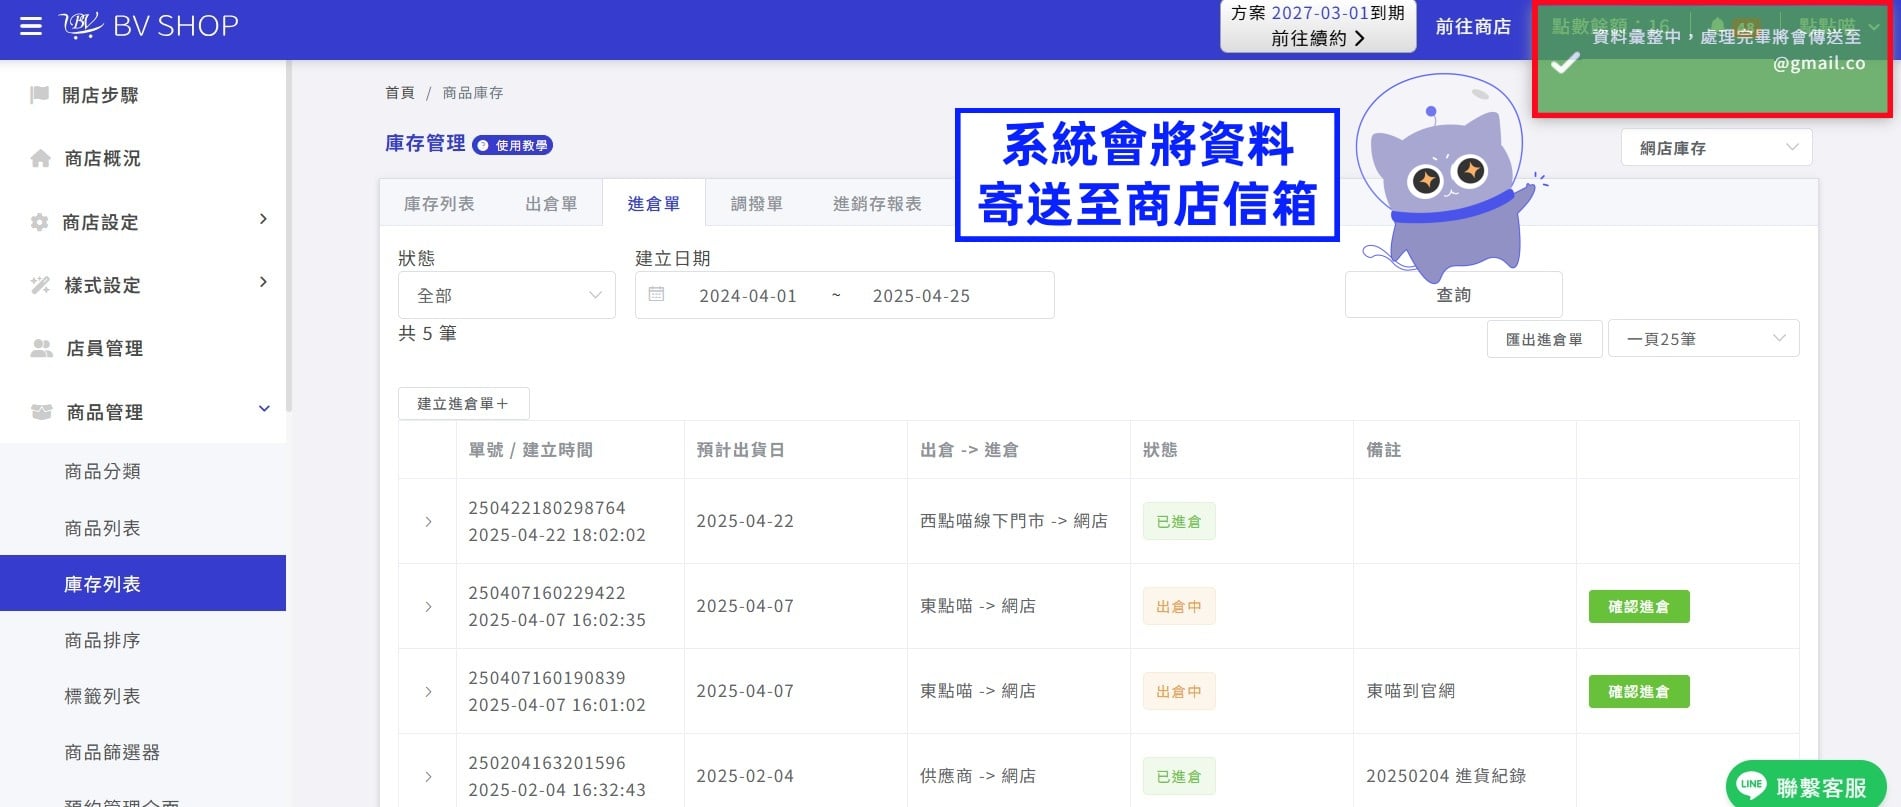Click the calendar icon in the date field
The image size is (1901, 807).
tap(657, 295)
